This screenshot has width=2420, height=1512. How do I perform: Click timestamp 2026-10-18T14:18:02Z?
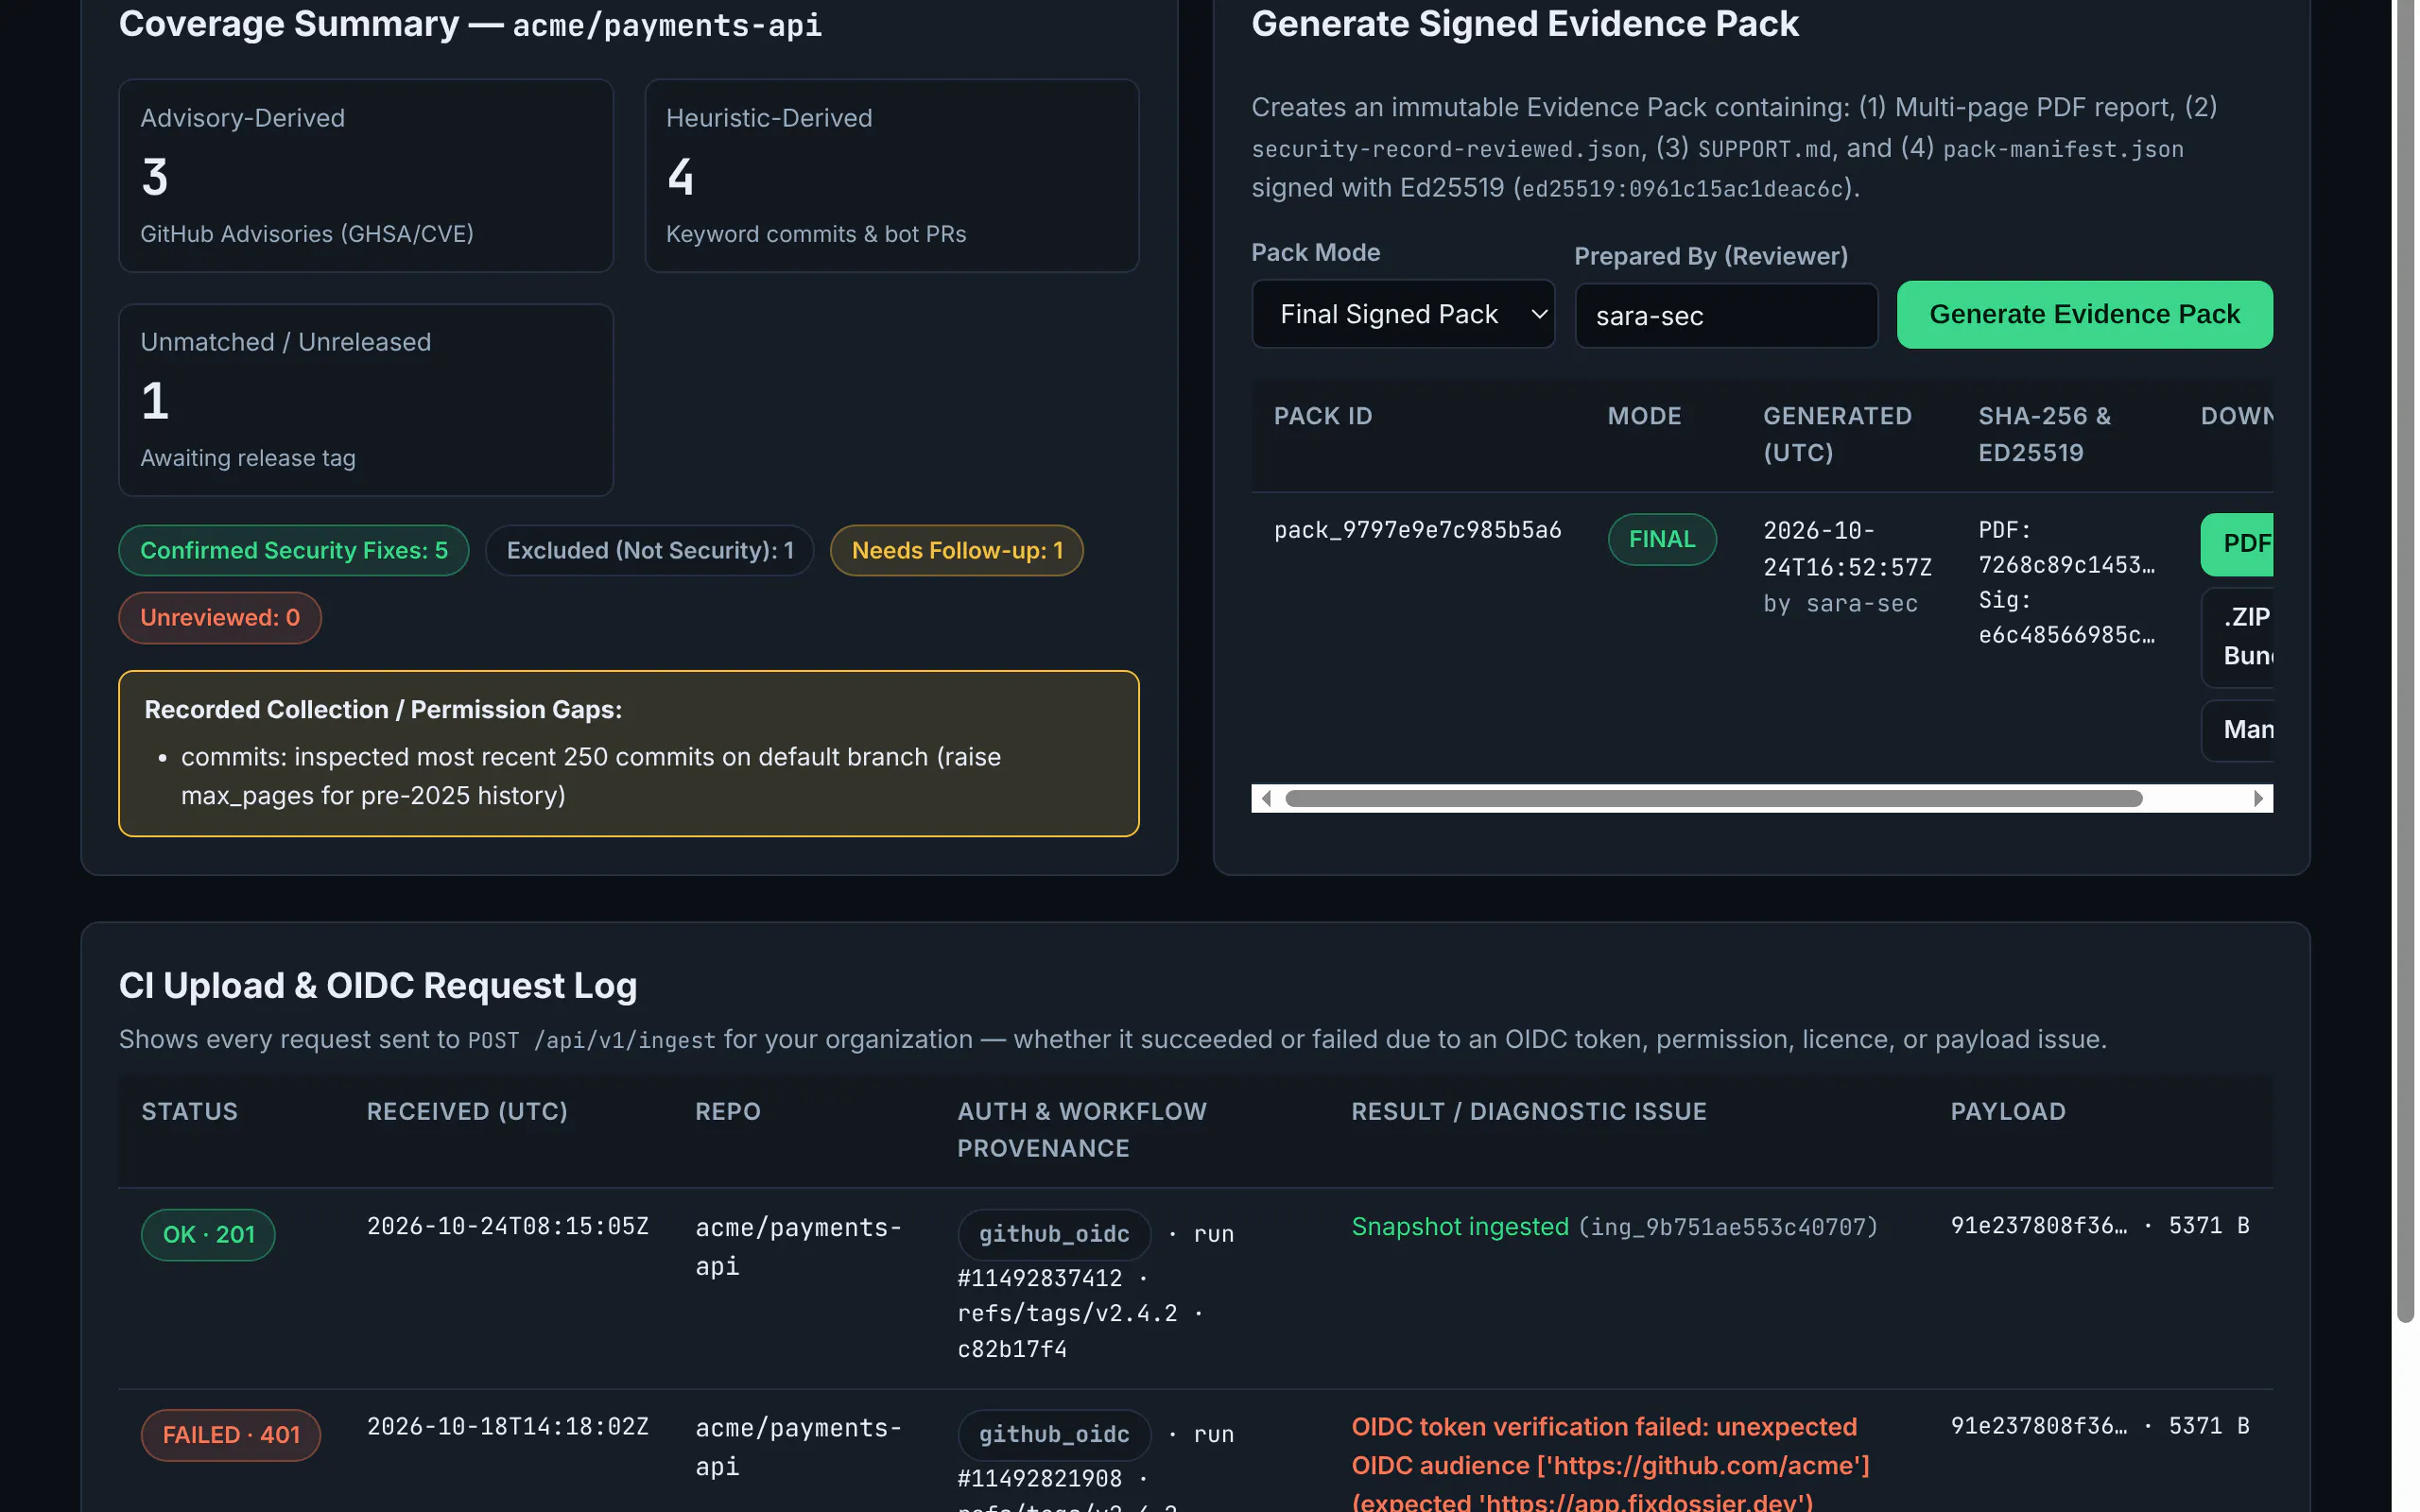(x=508, y=1426)
